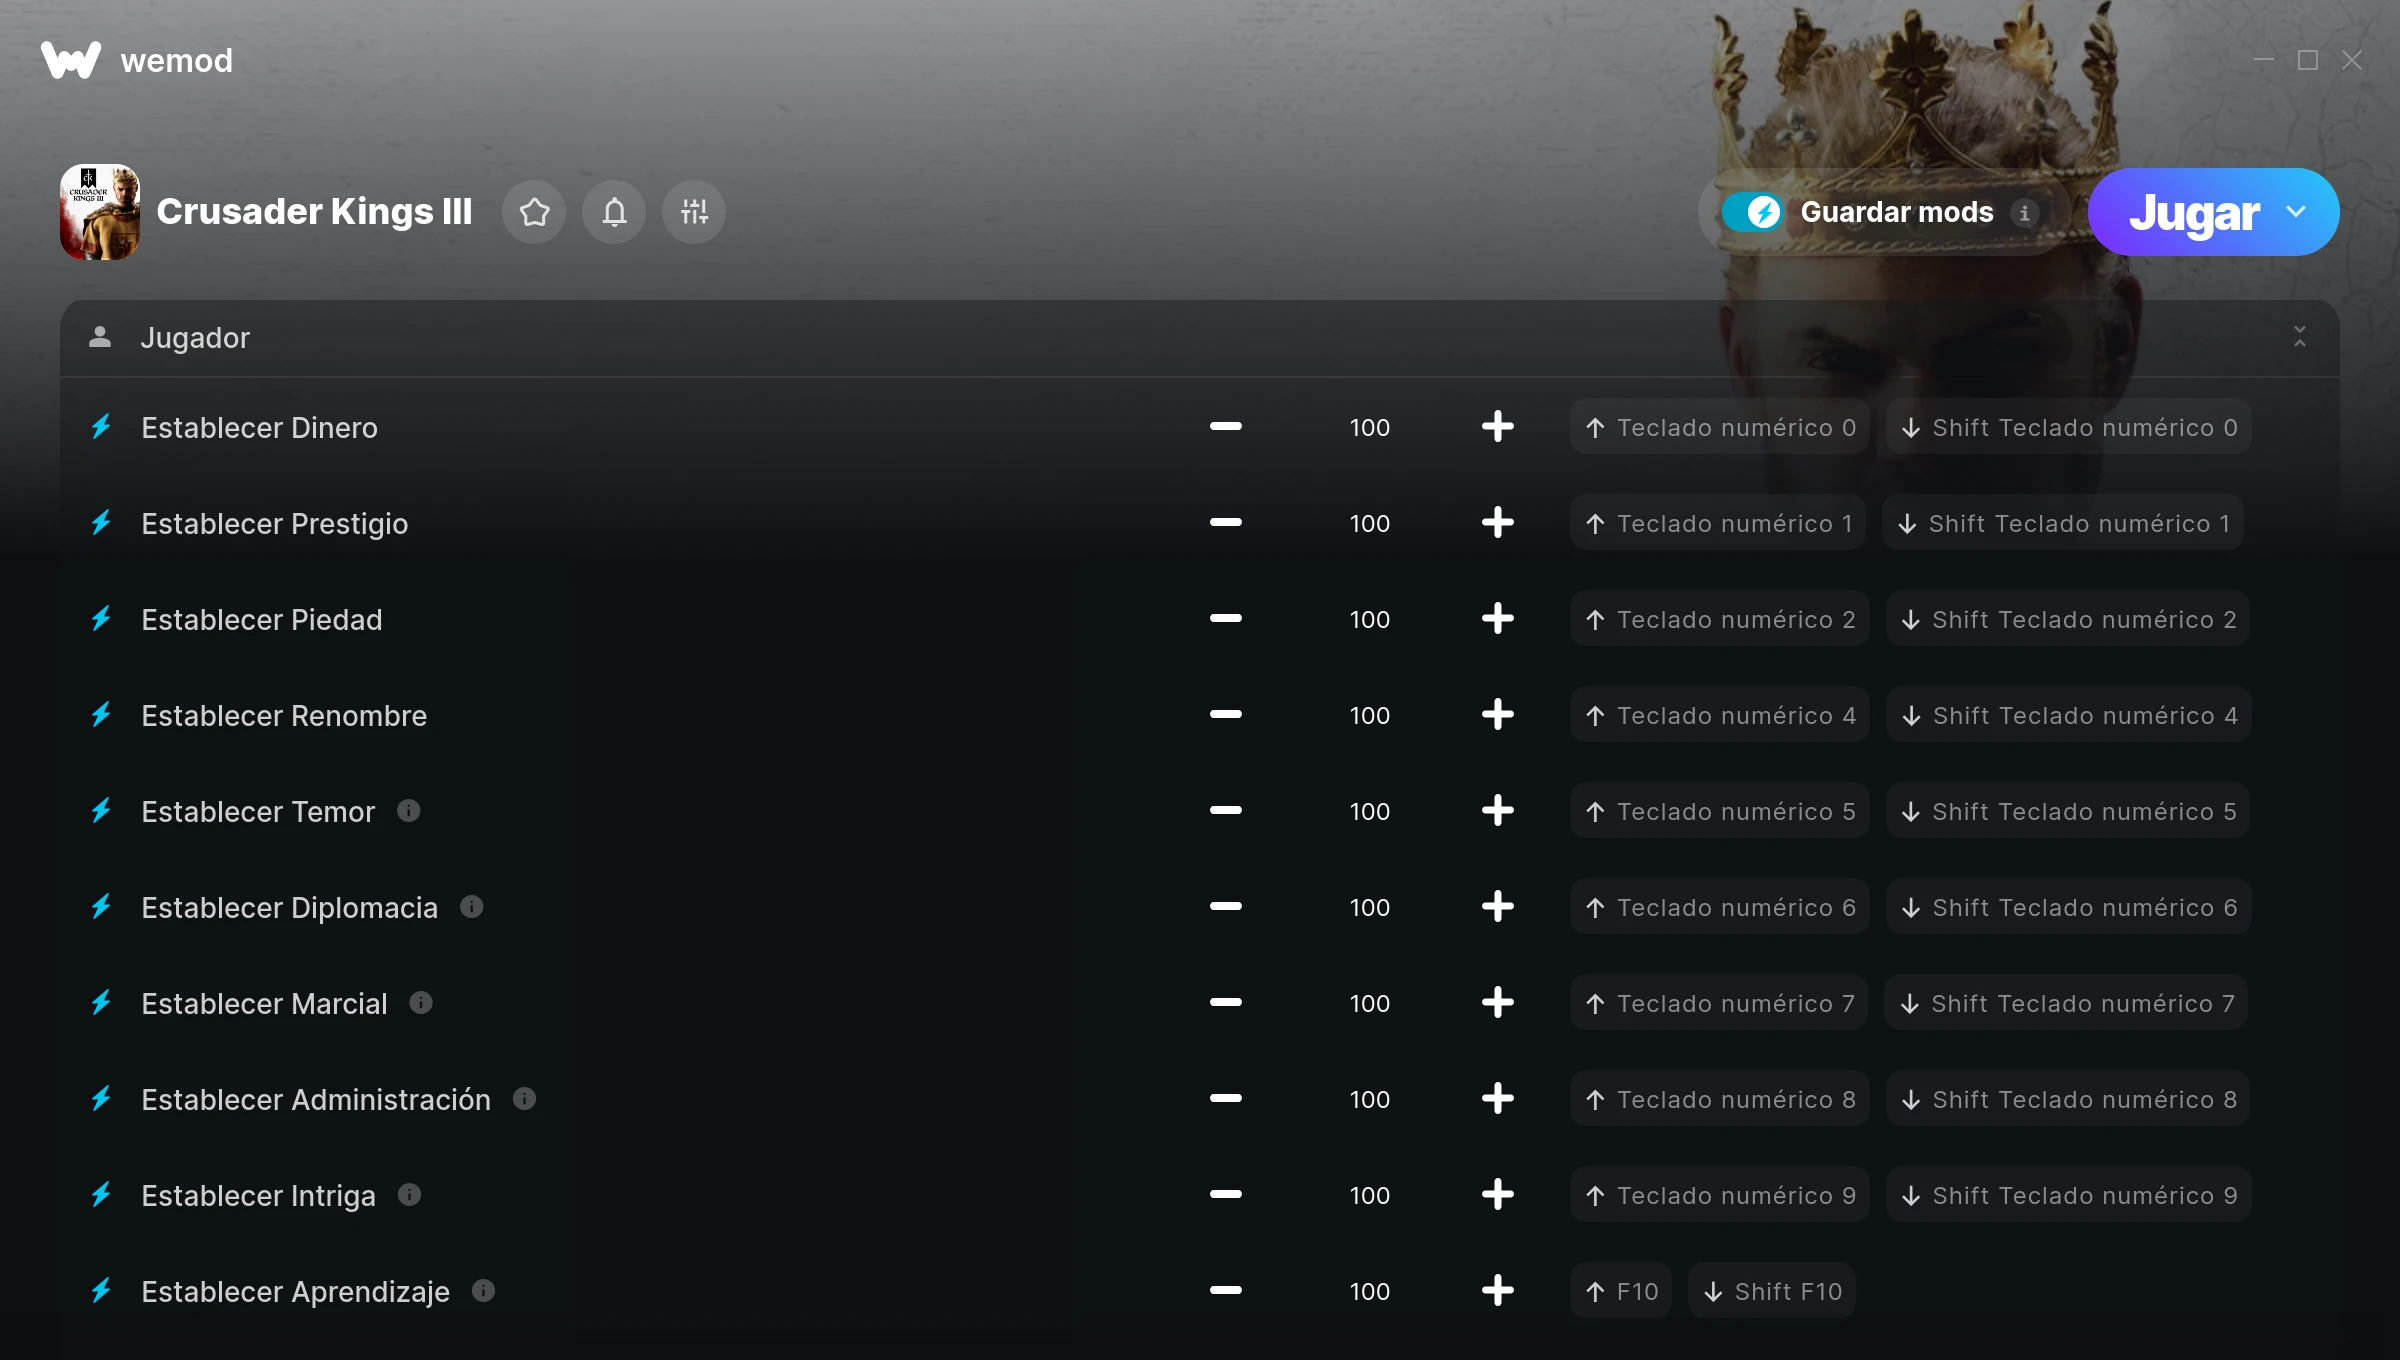Add Crusader Kings III to favorites with the star

tap(534, 212)
